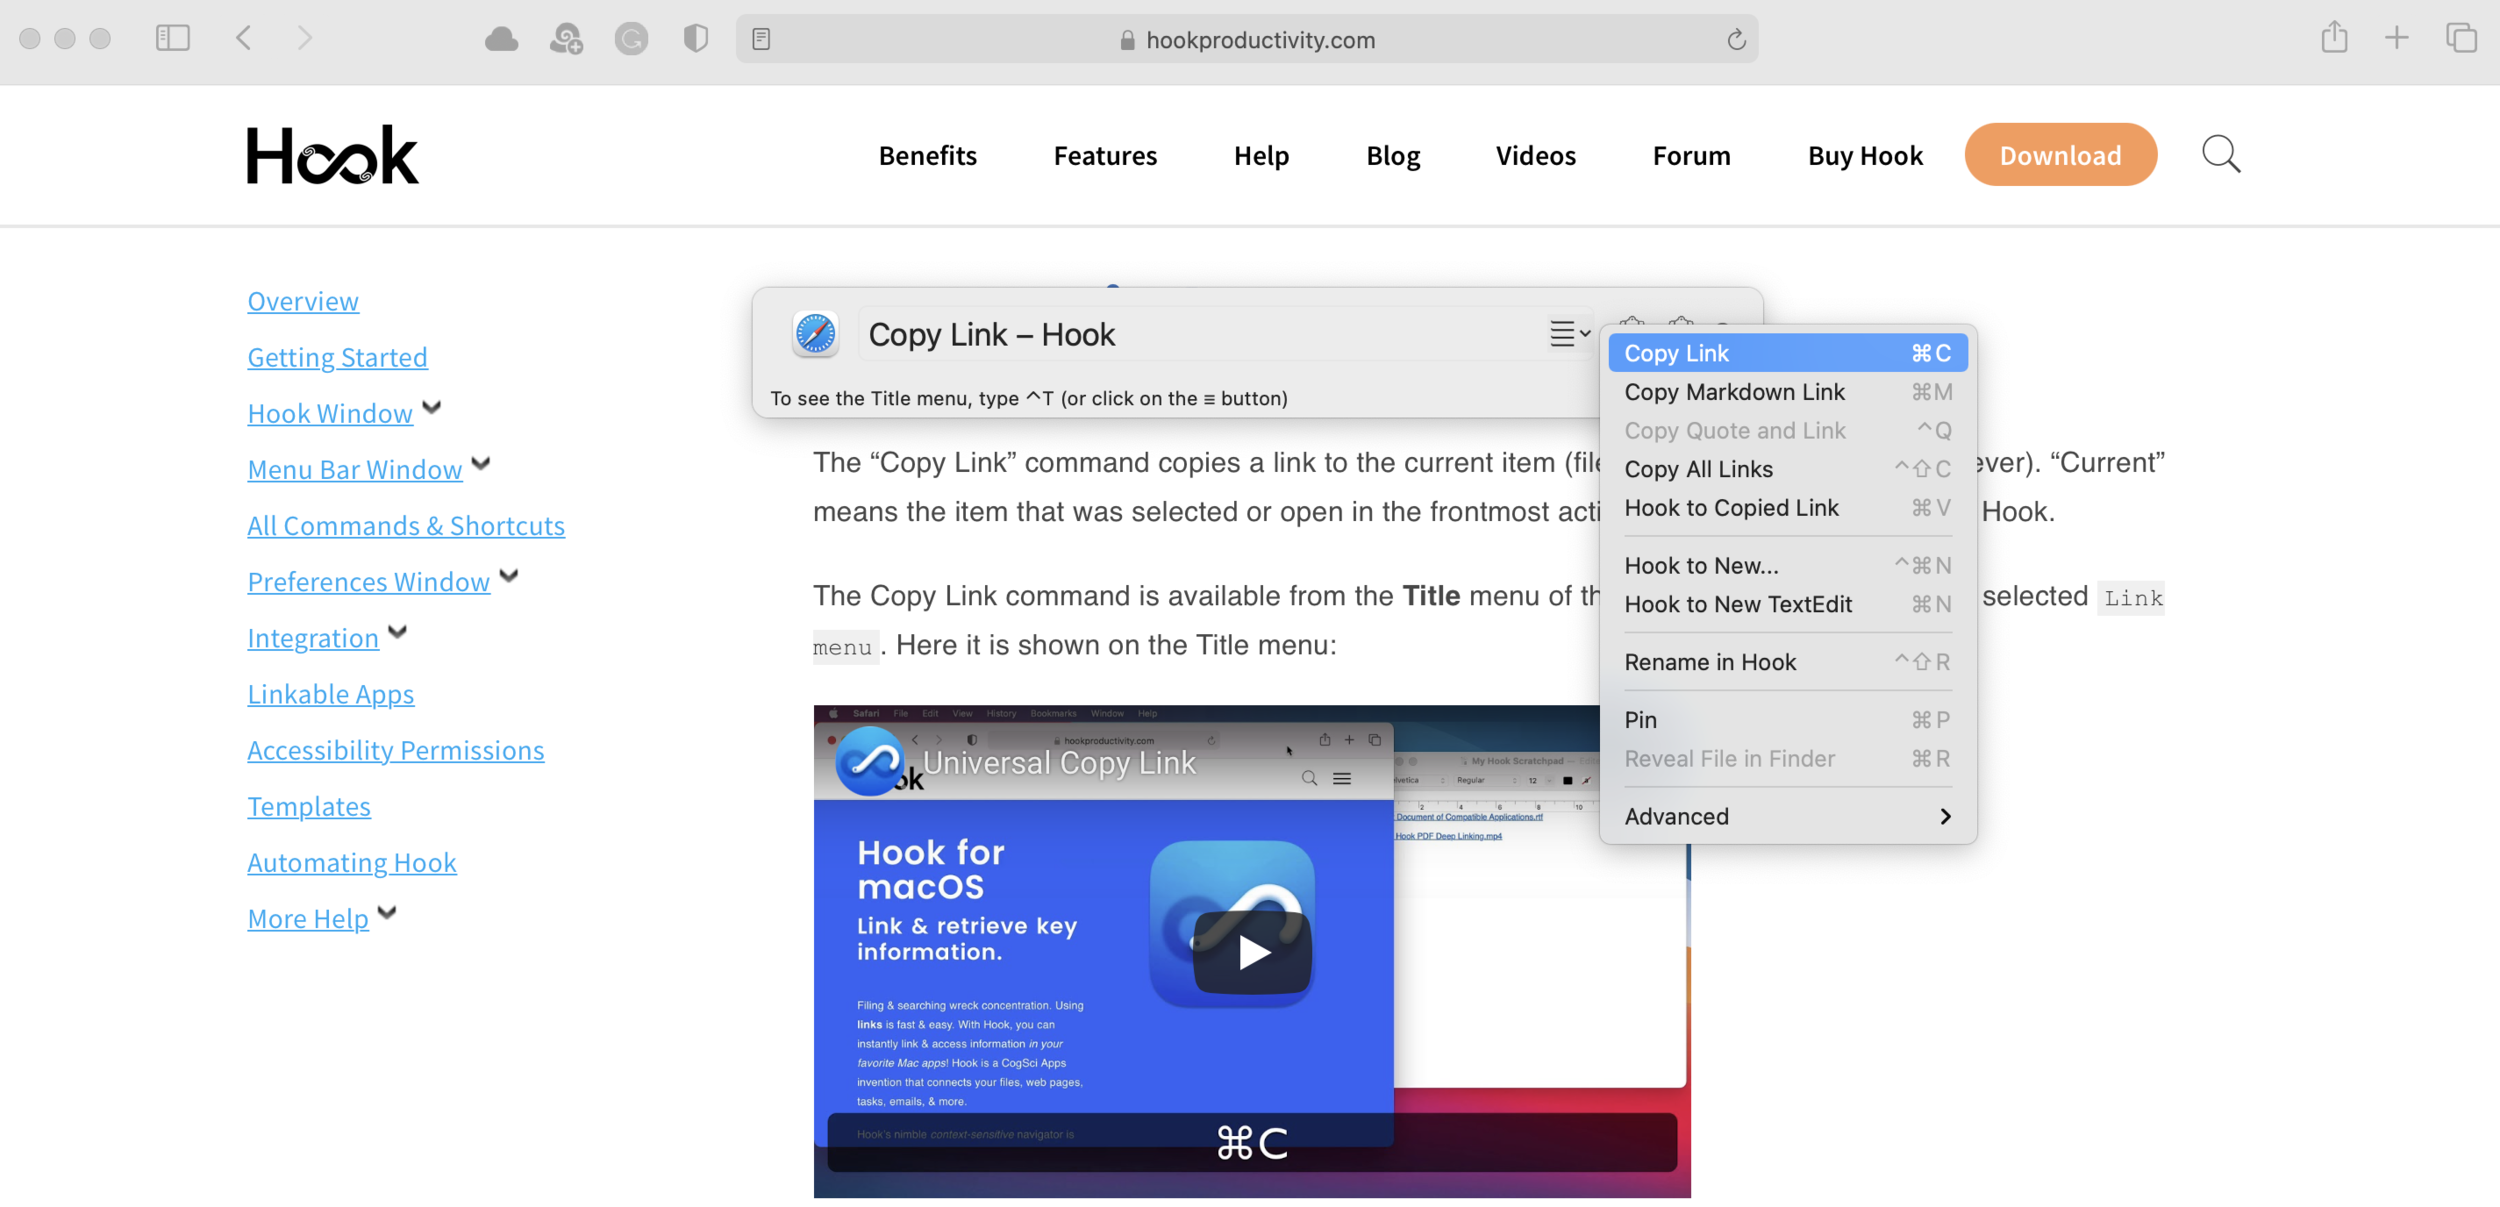This screenshot has width=2500, height=1207.
Task: Expand the Preferences Window chevron
Action: [509, 575]
